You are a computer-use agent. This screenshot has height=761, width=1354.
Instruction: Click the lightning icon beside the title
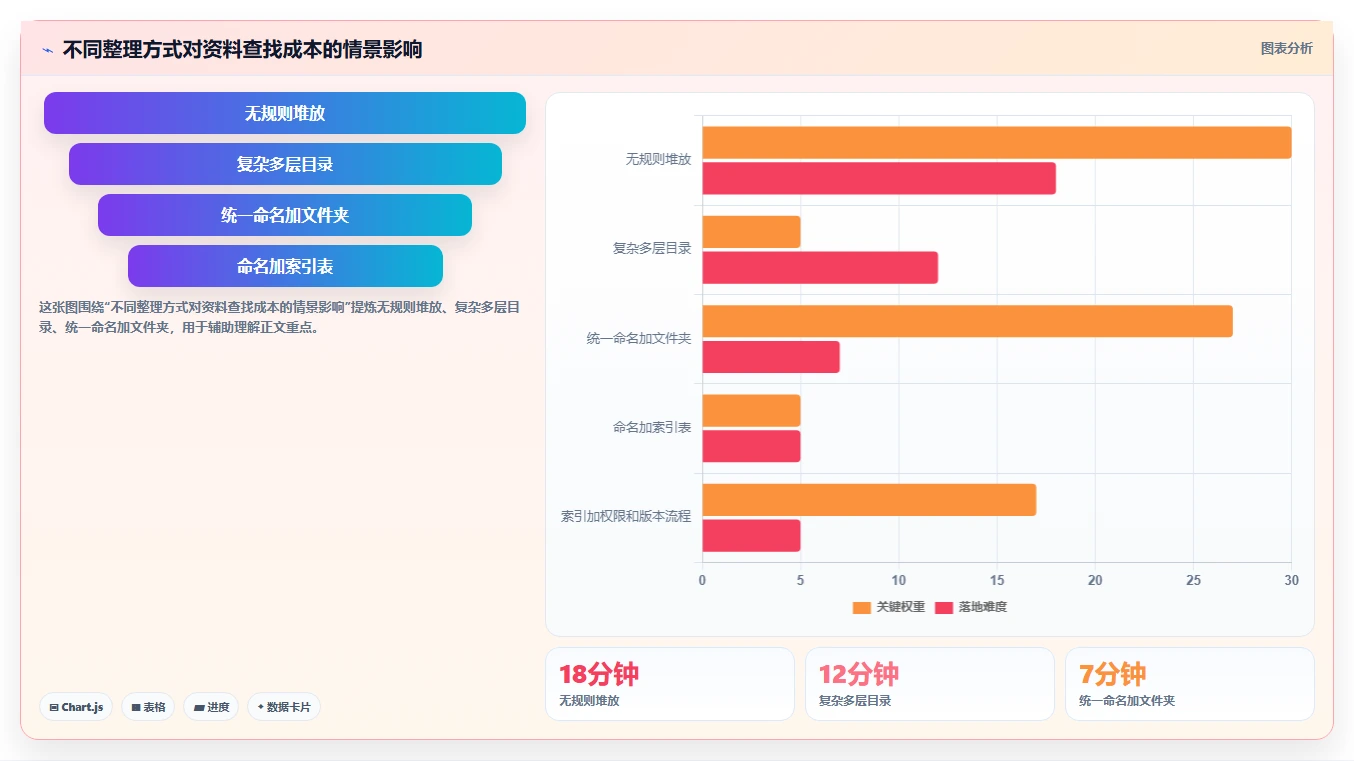(47, 50)
